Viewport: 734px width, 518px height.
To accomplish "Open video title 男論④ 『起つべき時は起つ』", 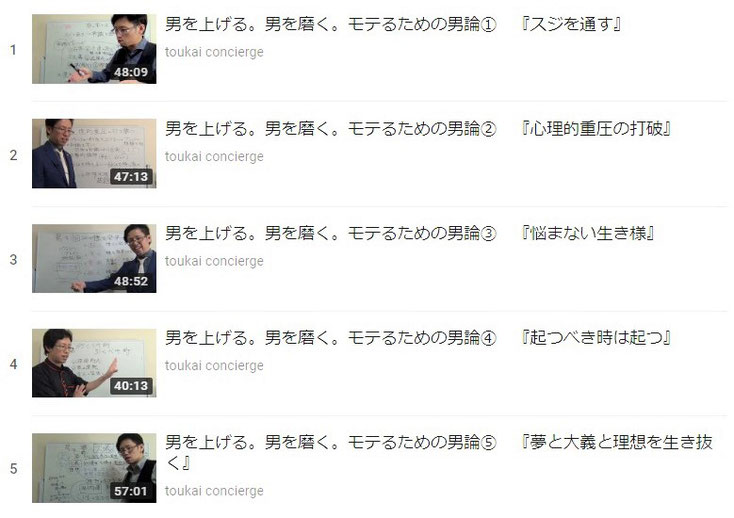I will [x=418, y=337].
